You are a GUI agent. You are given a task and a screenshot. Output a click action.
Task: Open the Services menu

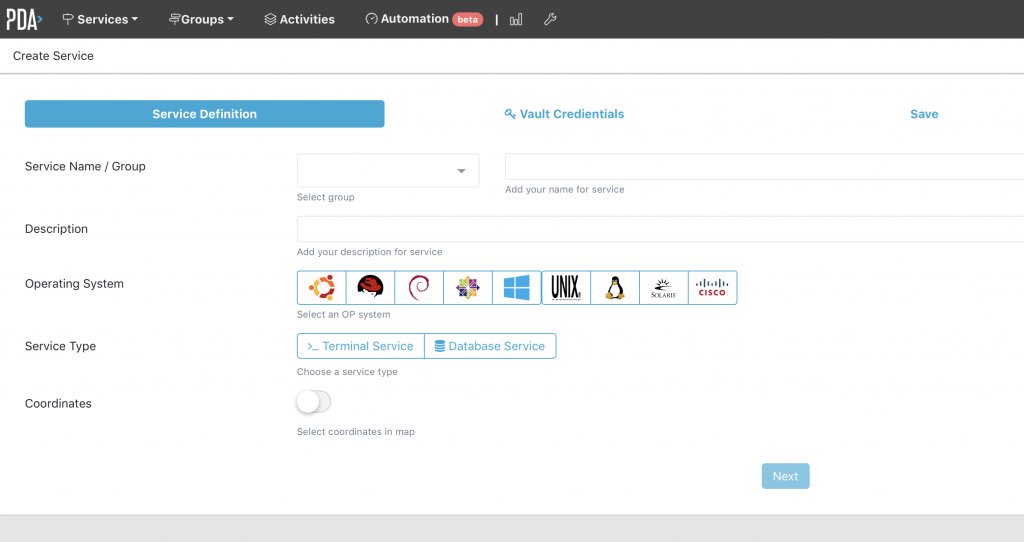[x=100, y=20]
